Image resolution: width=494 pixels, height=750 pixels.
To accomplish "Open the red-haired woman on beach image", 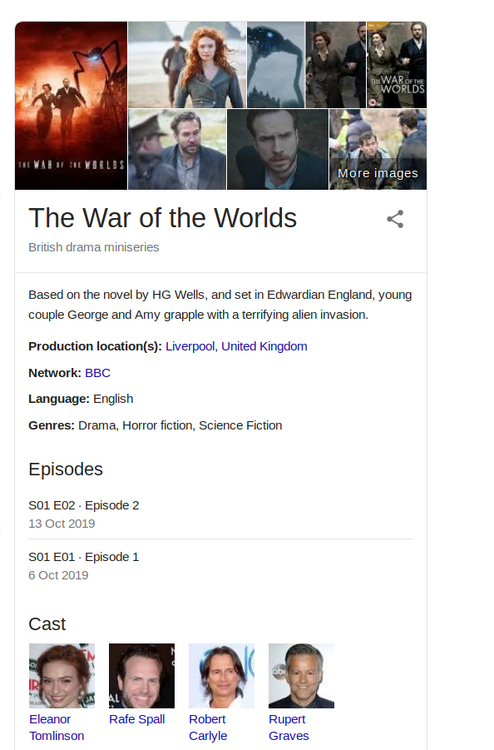I will point(187,65).
